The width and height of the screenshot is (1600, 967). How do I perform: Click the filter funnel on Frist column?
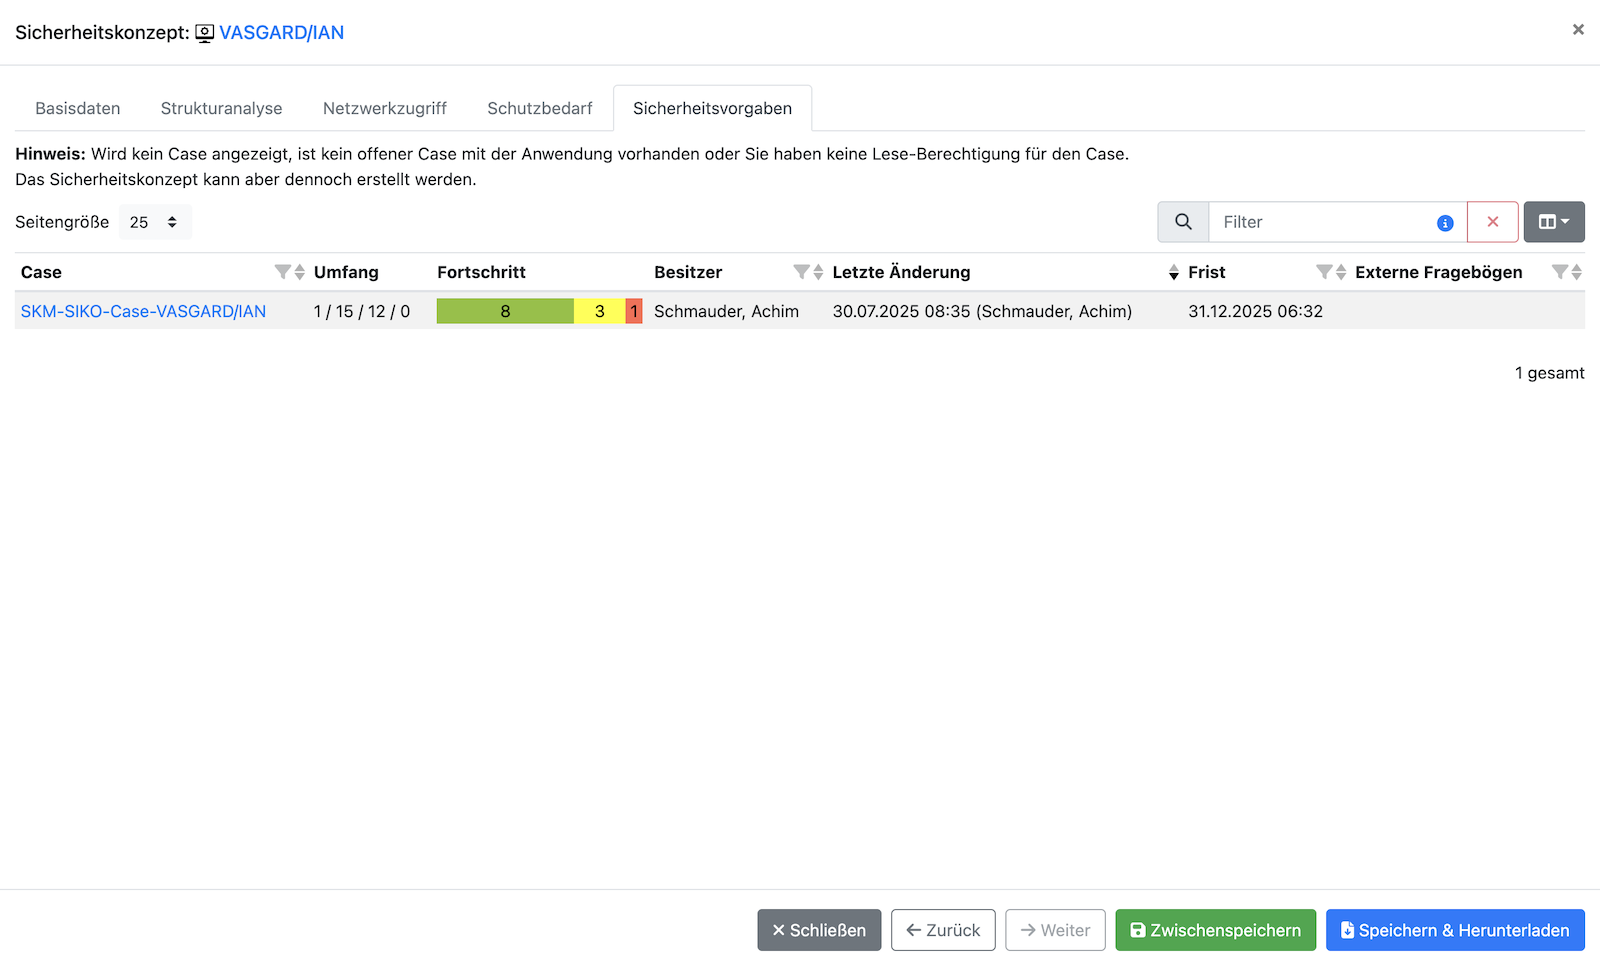pos(1324,272)
